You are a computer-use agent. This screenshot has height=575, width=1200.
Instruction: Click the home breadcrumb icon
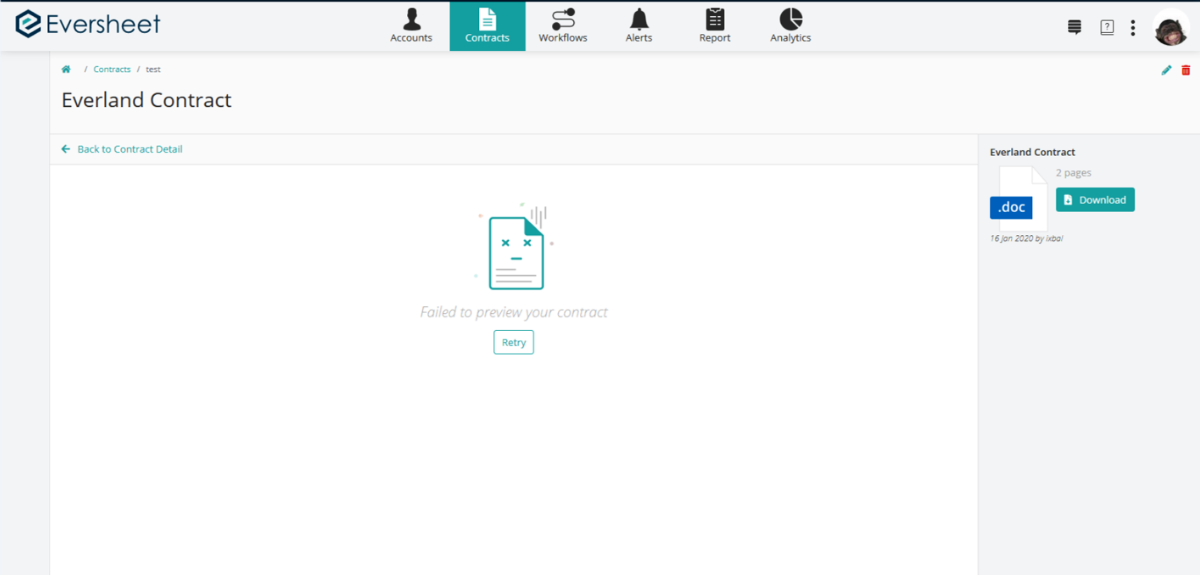tap(66, 69)
